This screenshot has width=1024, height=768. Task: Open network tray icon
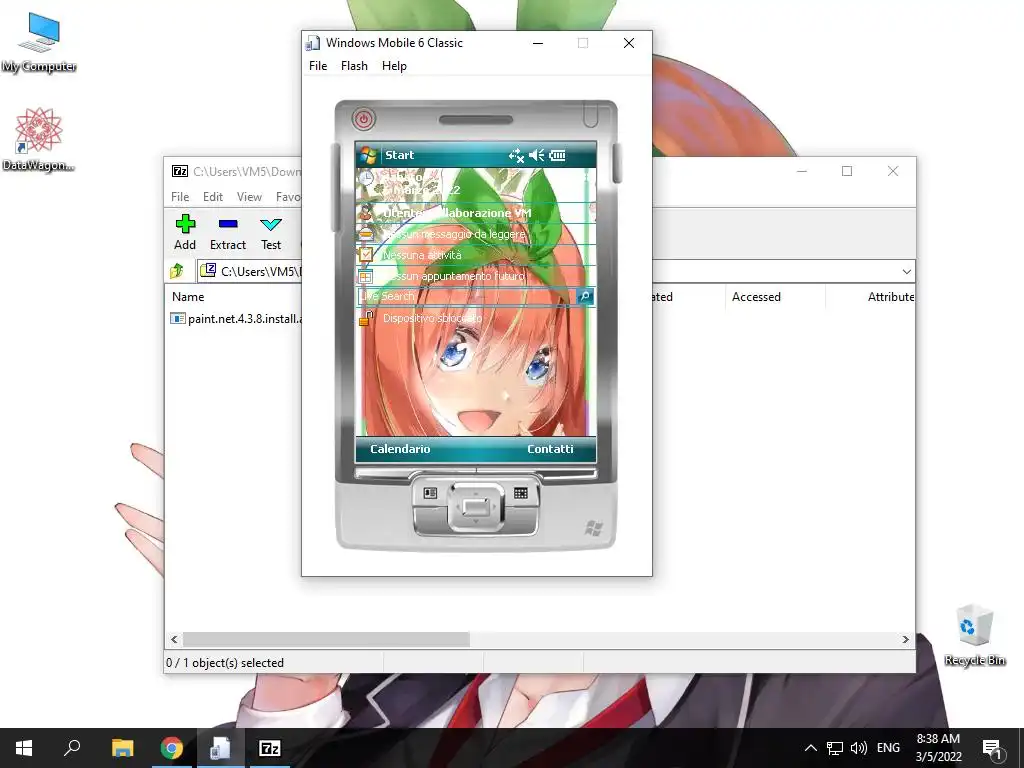click(835, 748)
